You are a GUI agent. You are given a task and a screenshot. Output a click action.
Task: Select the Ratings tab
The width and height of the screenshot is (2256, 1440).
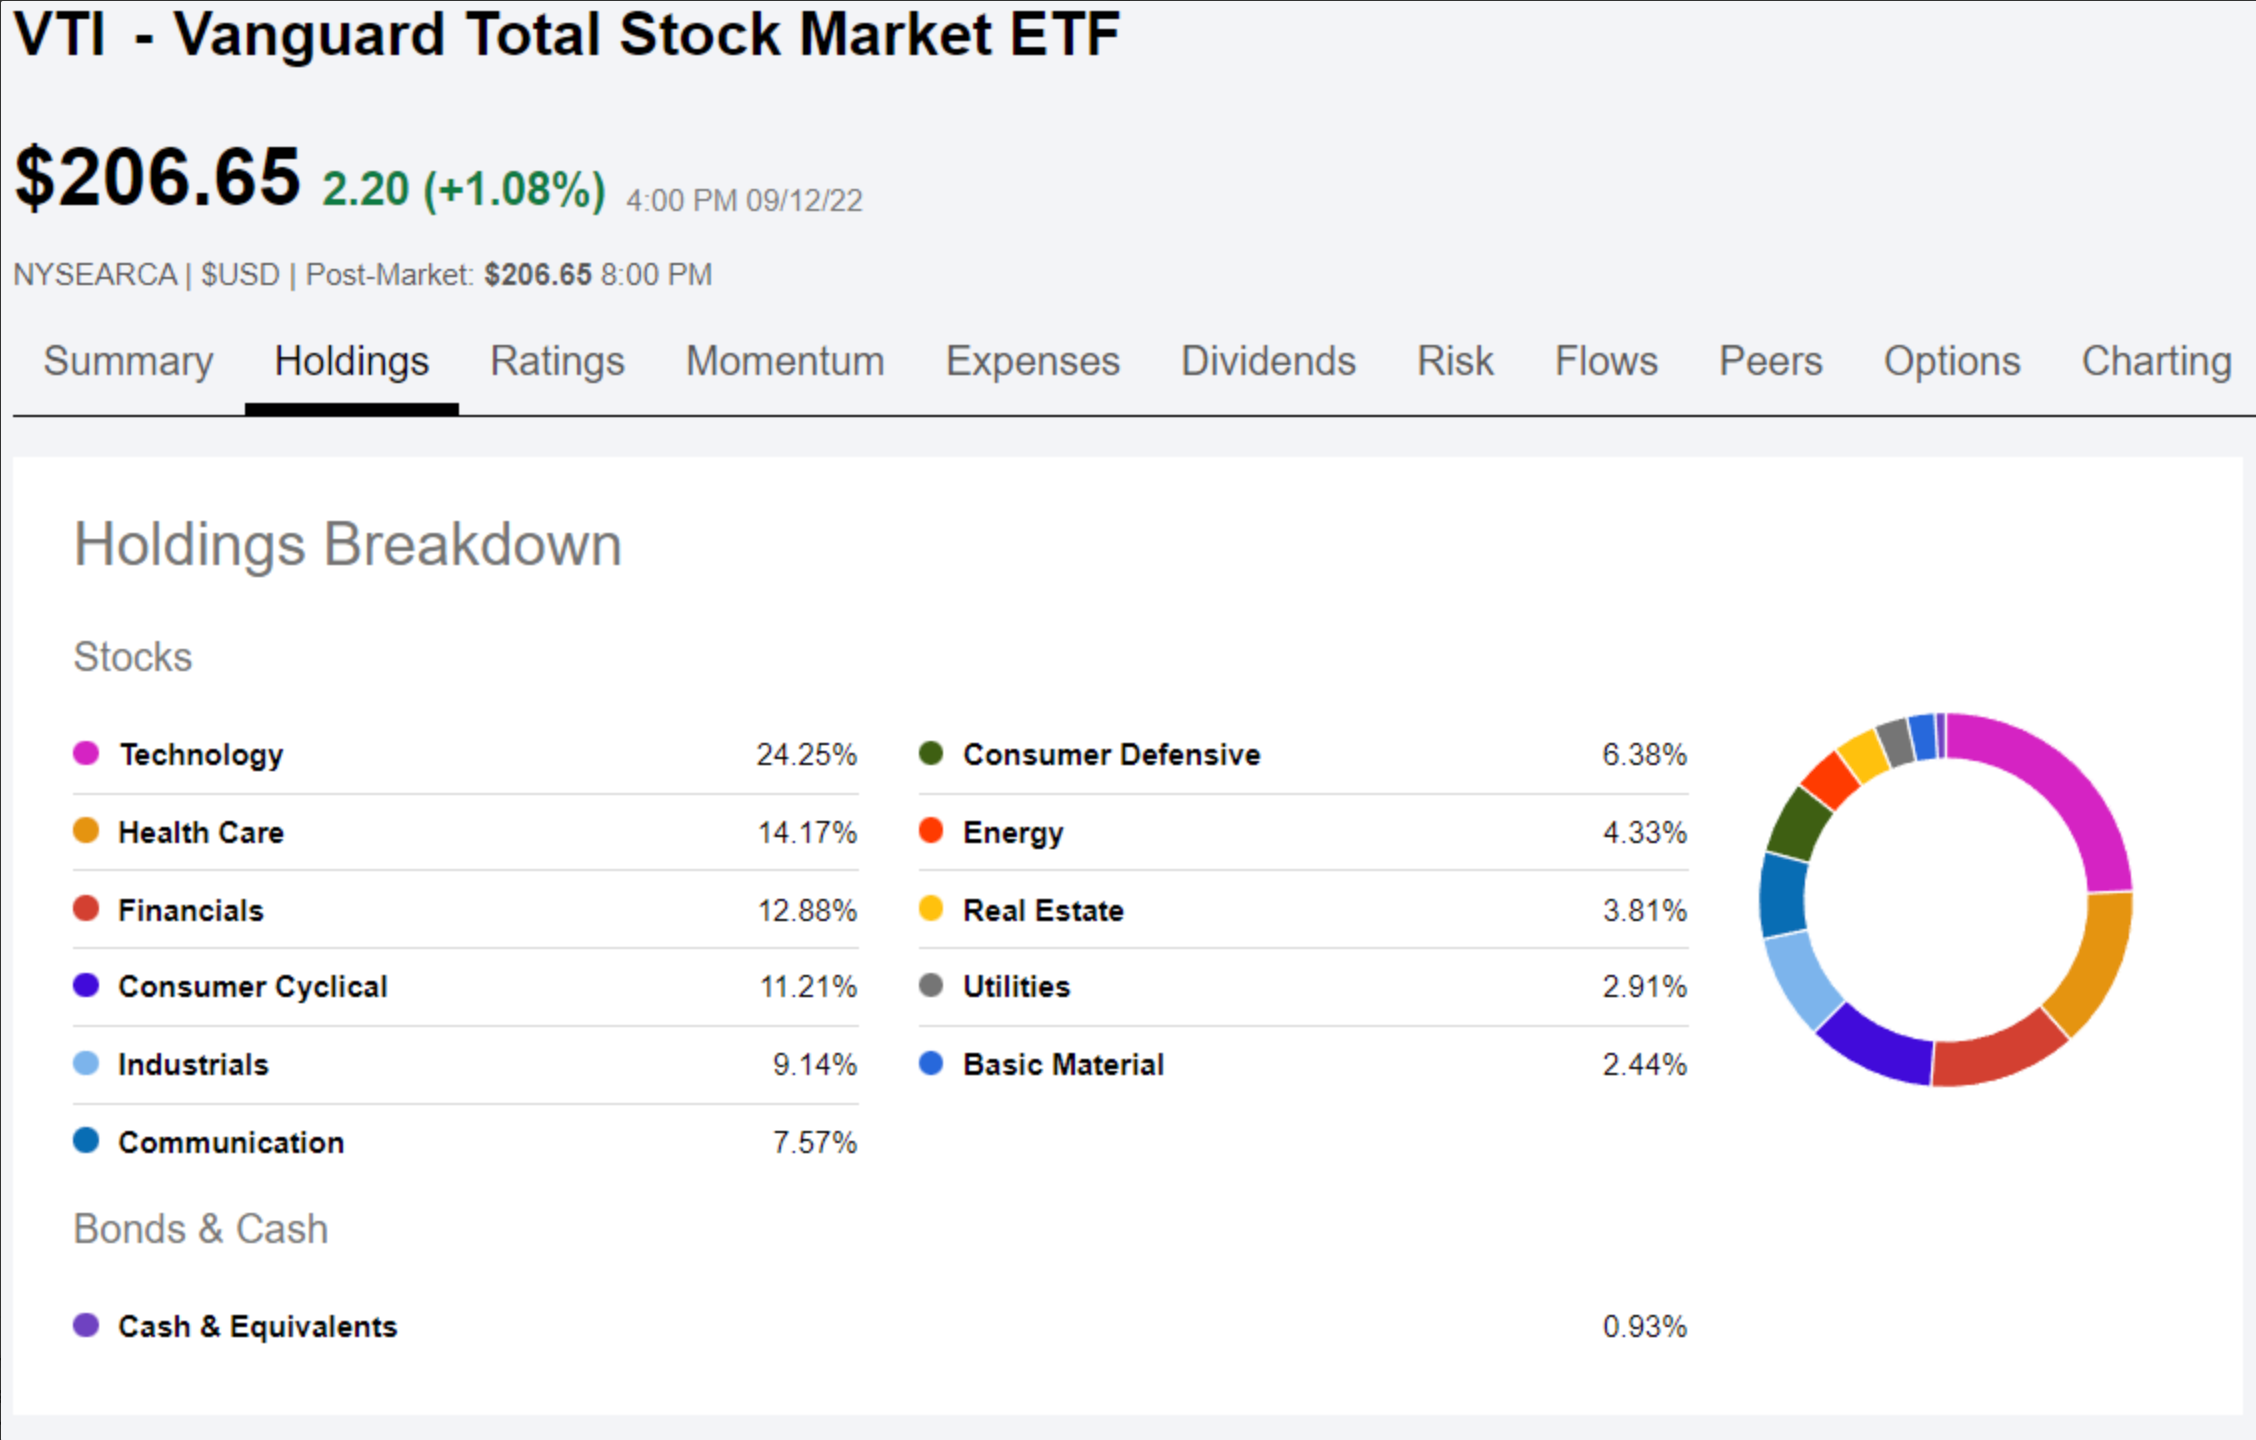tap(557, 362)
